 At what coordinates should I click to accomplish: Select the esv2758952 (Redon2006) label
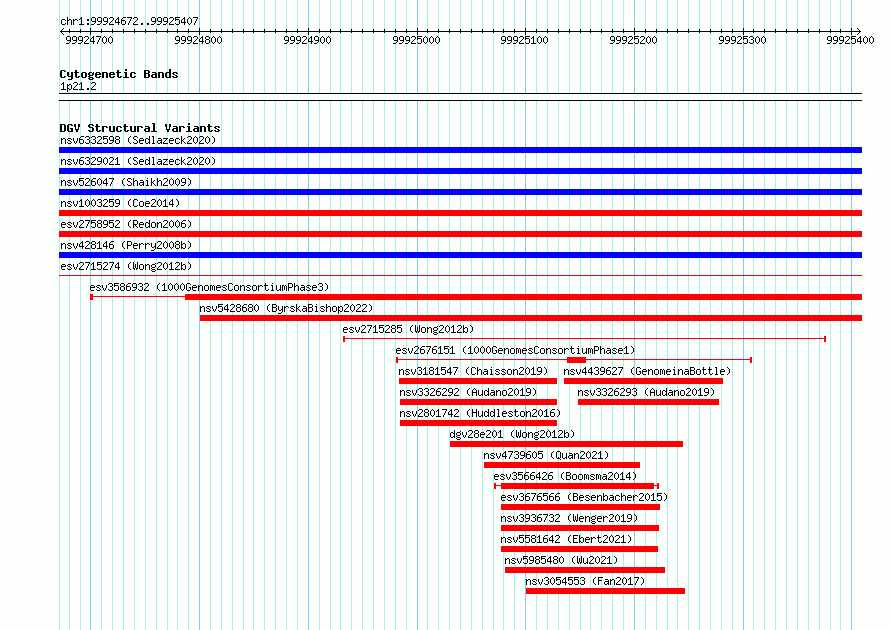click(x=126, y=224)
